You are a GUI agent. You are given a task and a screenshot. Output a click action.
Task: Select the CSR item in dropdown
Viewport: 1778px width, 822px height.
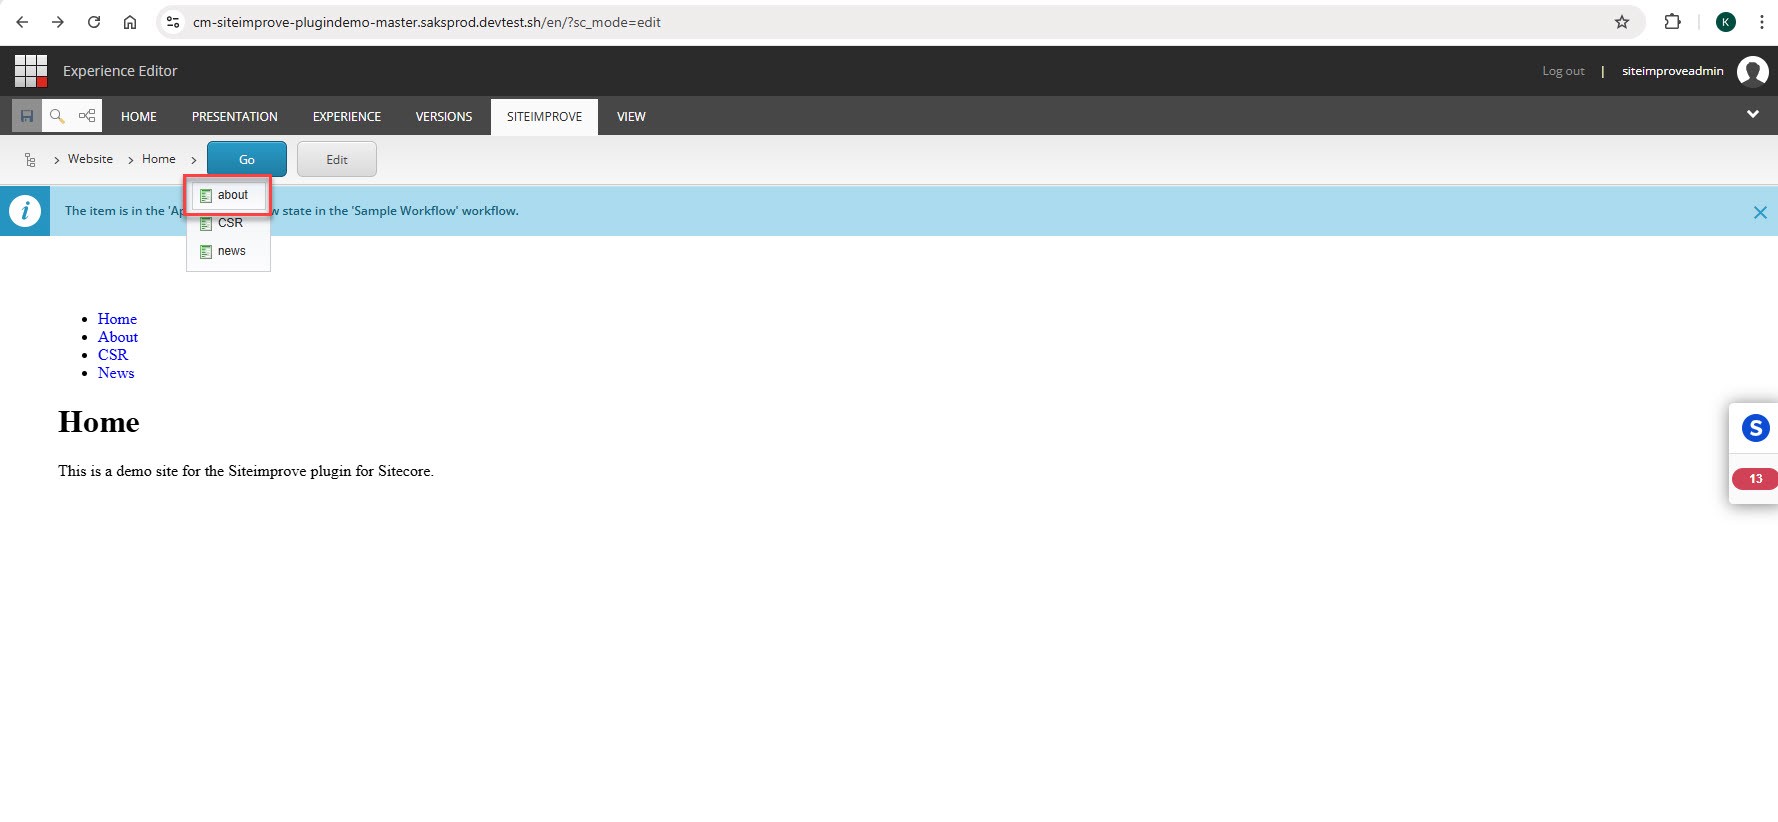[228, 223]
